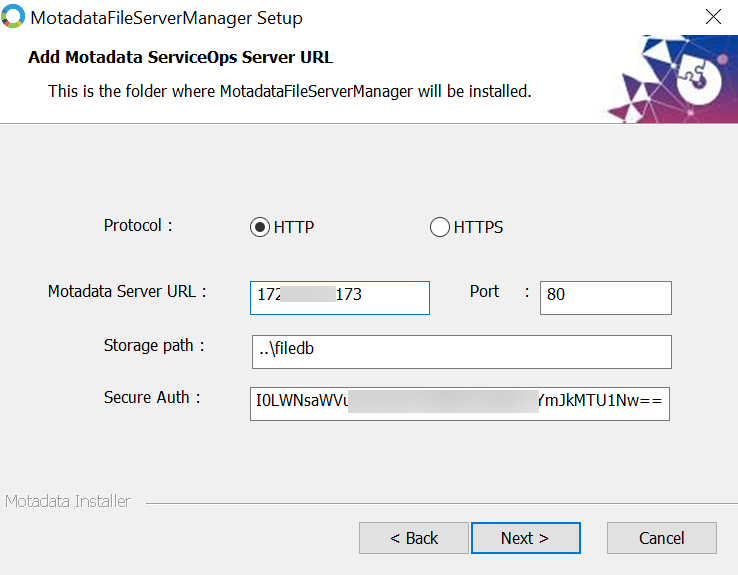Select the HTTP protocol radio button
The width and height of the screenshot is (738, 575).
point(260,227)
